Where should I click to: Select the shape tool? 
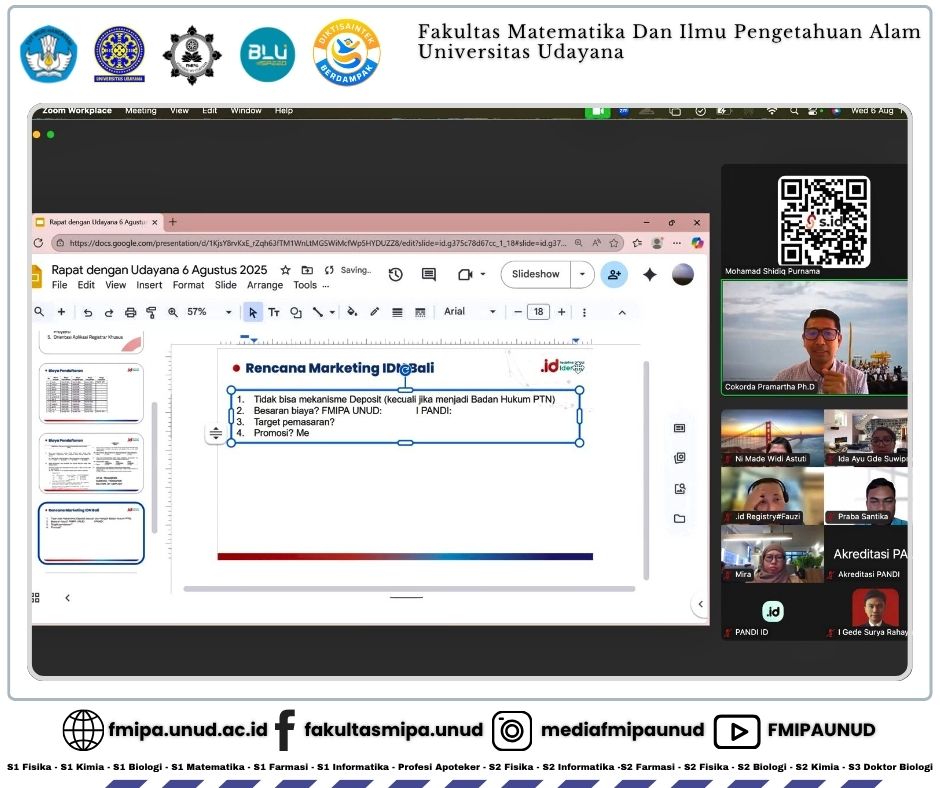[x=296, y=312]
